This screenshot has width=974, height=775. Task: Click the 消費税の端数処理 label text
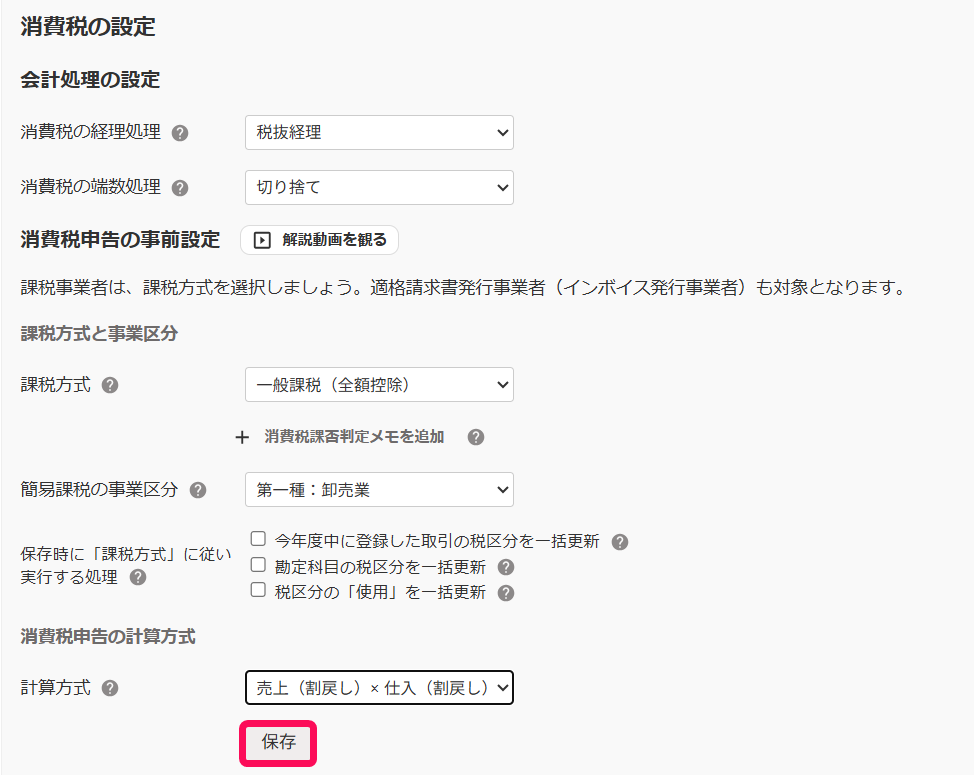[91, 187]
